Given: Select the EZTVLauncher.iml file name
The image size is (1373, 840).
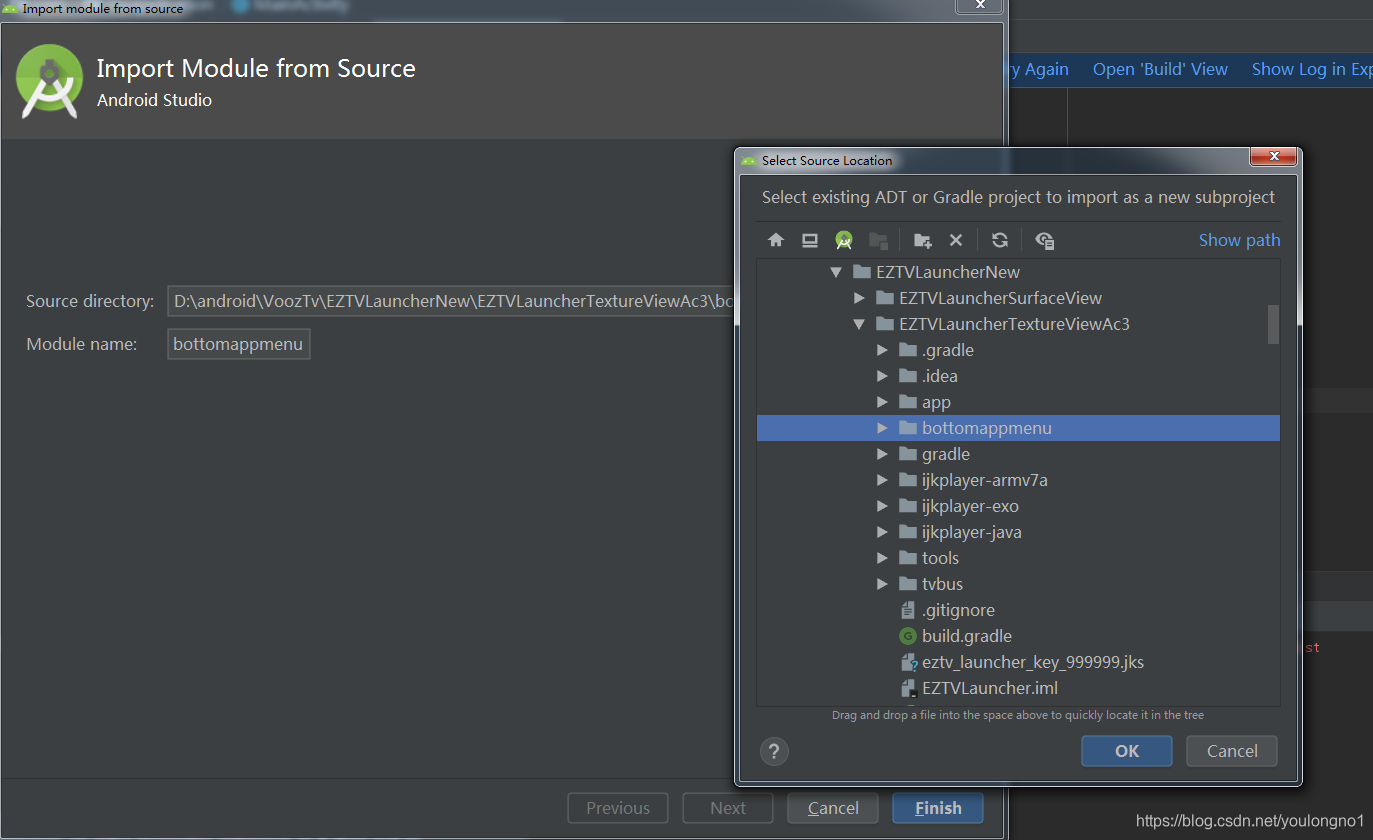Looking at the screenshot, I should coord(990,688).
